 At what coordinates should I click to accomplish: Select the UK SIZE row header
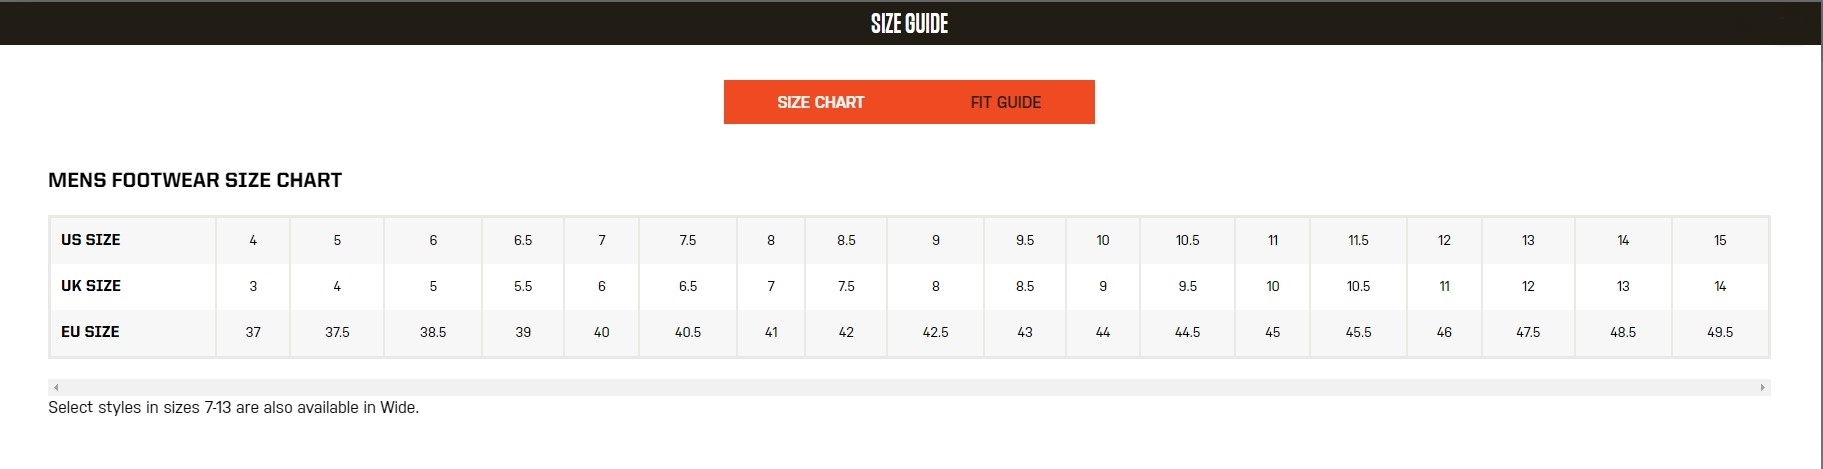point(91,286)
